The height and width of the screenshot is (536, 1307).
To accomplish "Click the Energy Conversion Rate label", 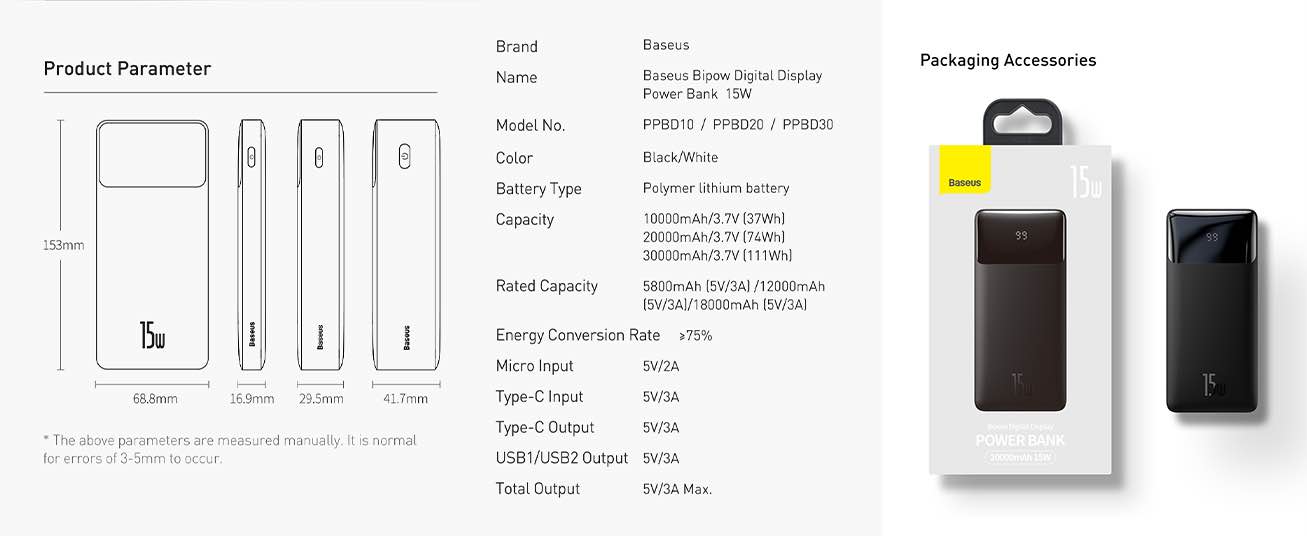I will coord(577,335).
